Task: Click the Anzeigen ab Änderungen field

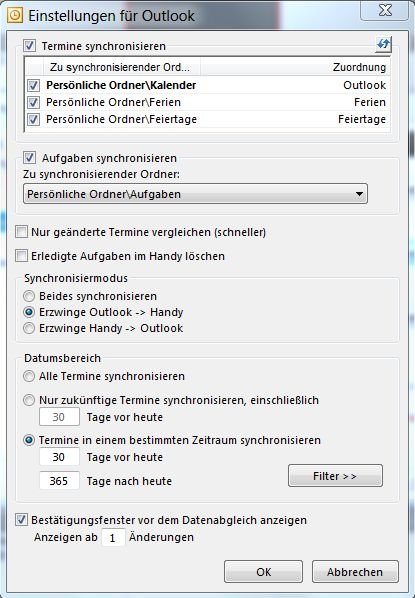Action: pyautogui.click(x=113, y=537)
